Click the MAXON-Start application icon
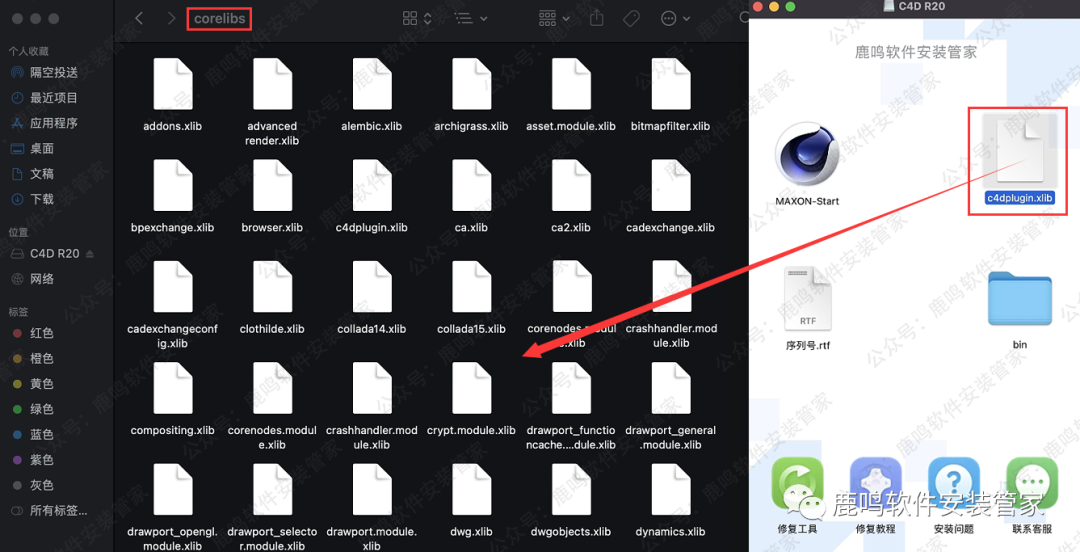The height and width of the screenshot is (552, 1080). 807,158
